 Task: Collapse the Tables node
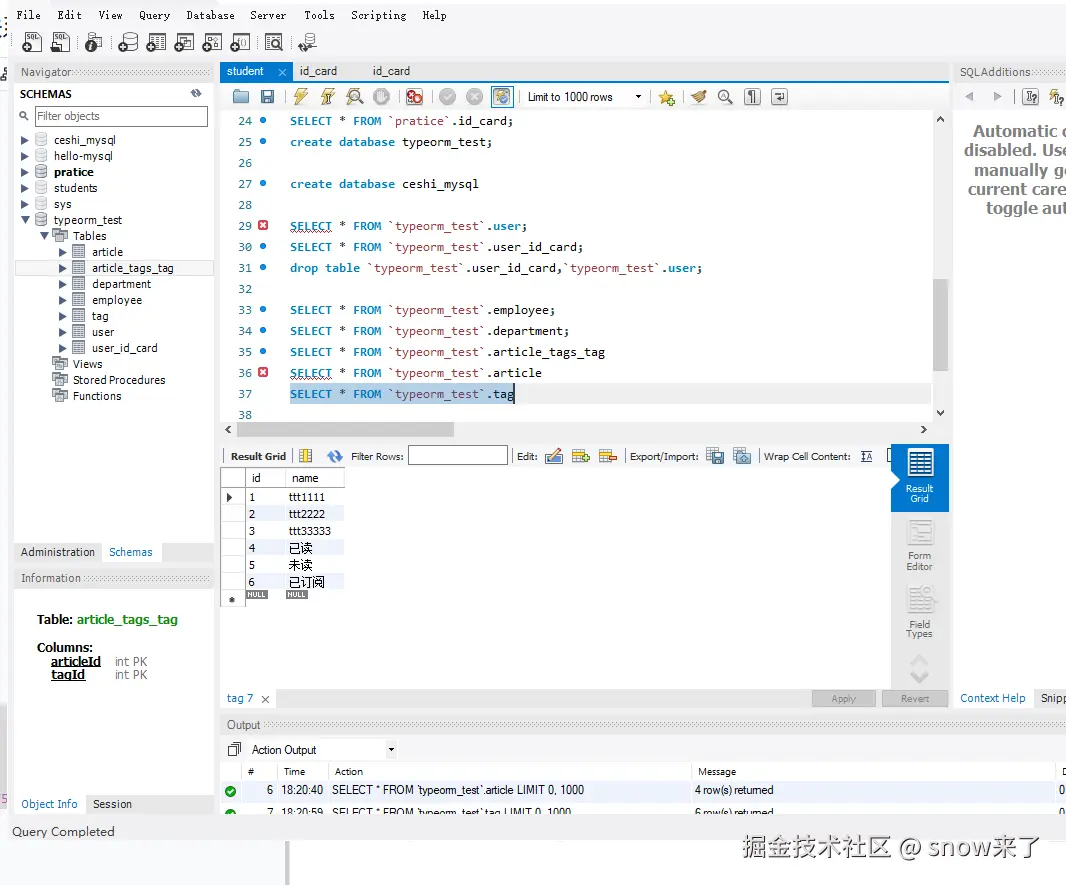(x=44, y=235)
